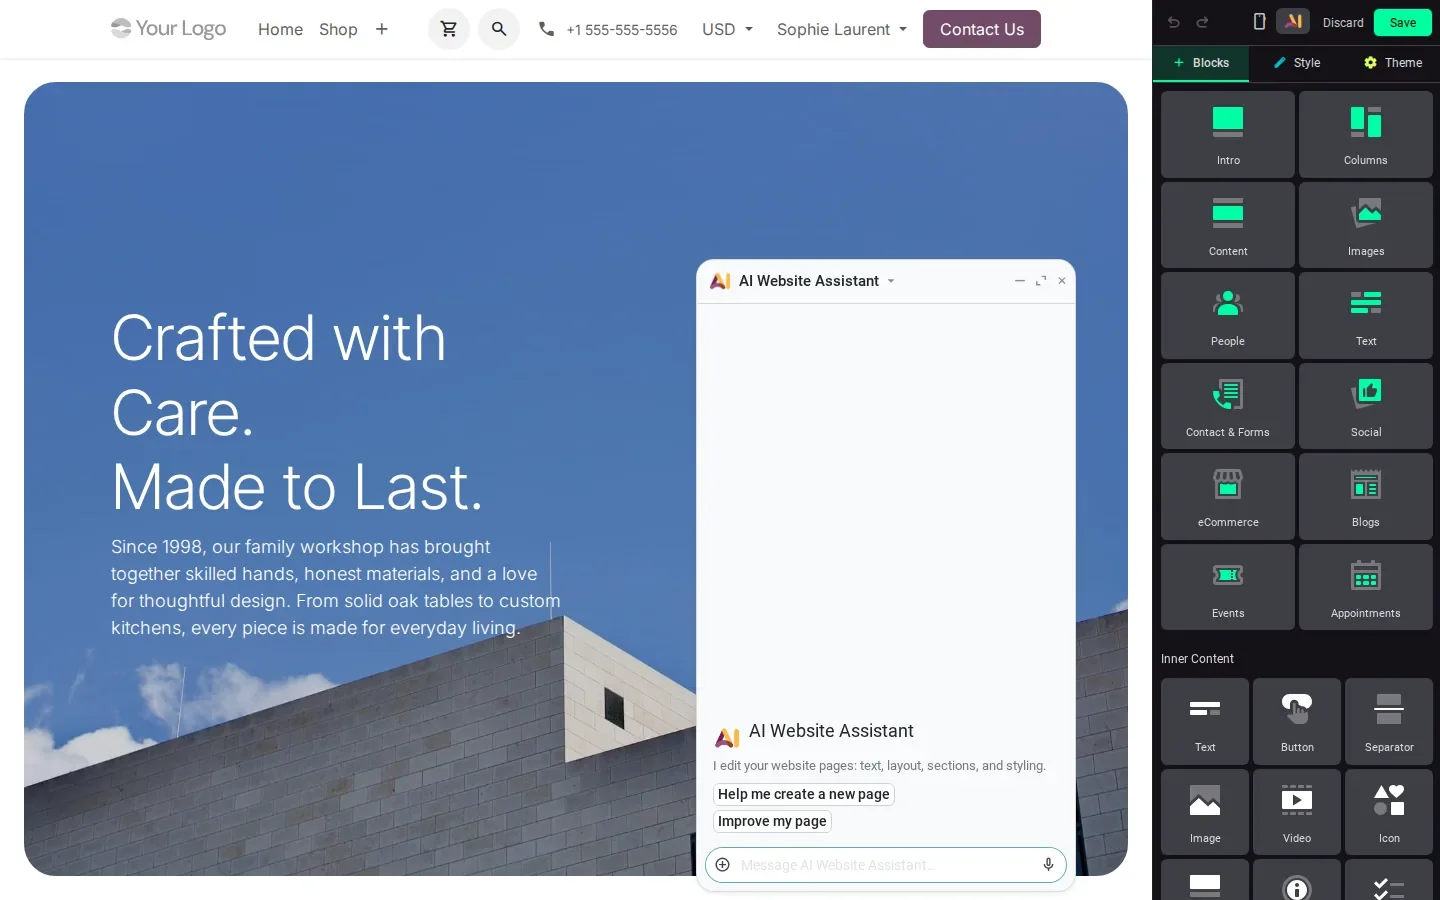The width and height of the screenshot is (1440, 900).
Task: Select the eCommerce block
Action: tap(1228, 496)
